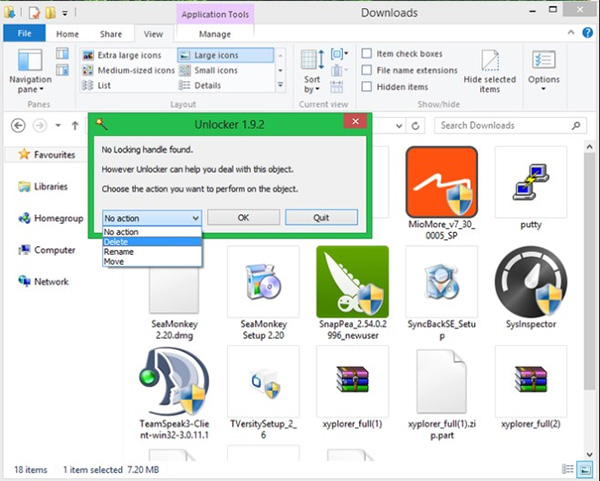Select the SyncBackSE_Setup icon
This screenshot has width=600, height=481.
[442, 282]
